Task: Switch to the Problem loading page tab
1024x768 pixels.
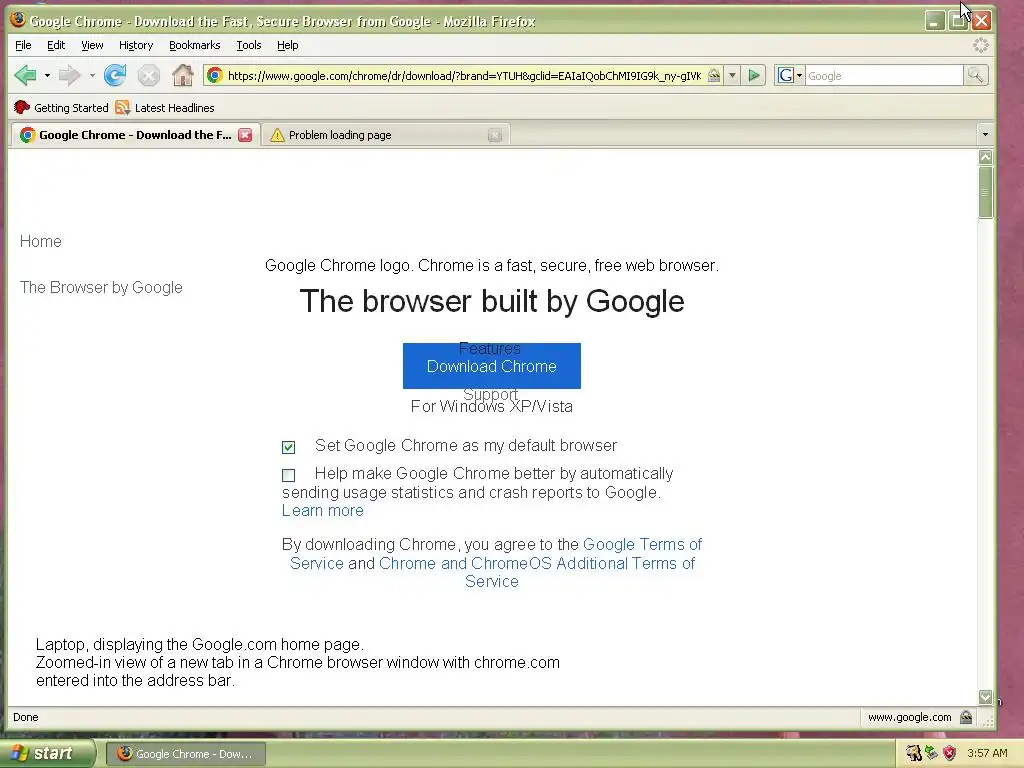Action: coord(385,135)
